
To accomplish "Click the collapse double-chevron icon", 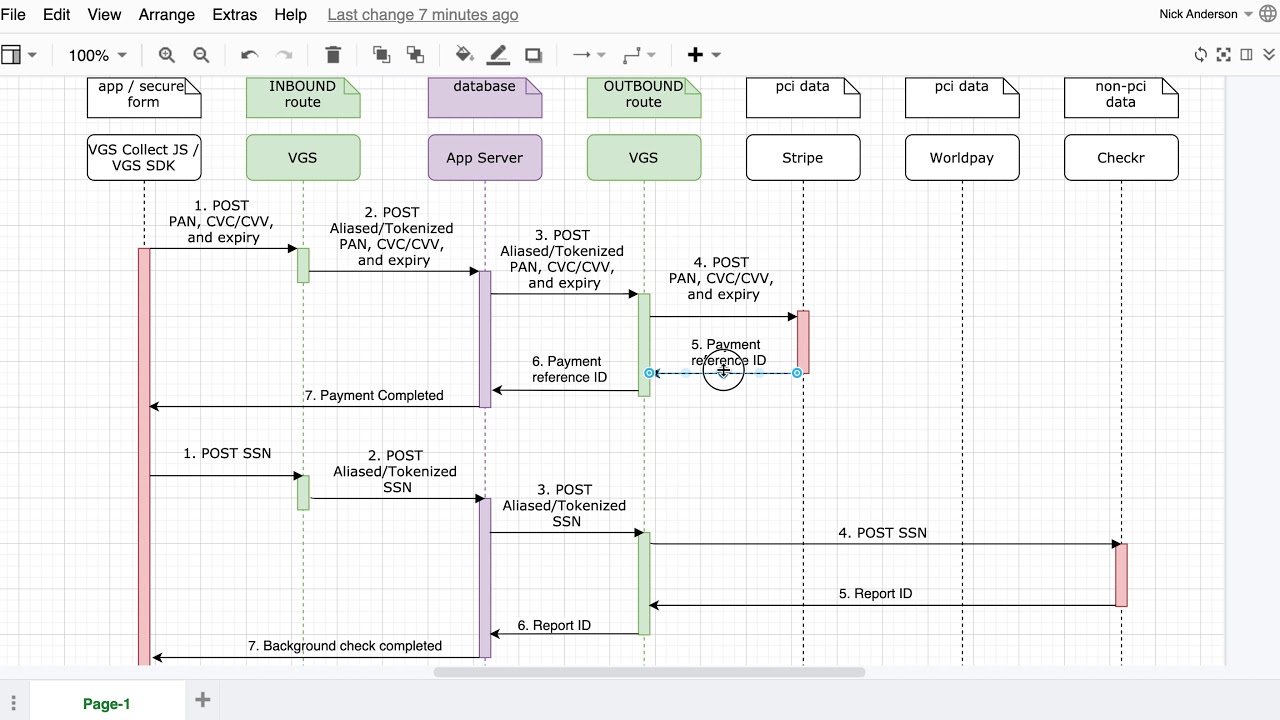I will click(x=1270, y=55).
